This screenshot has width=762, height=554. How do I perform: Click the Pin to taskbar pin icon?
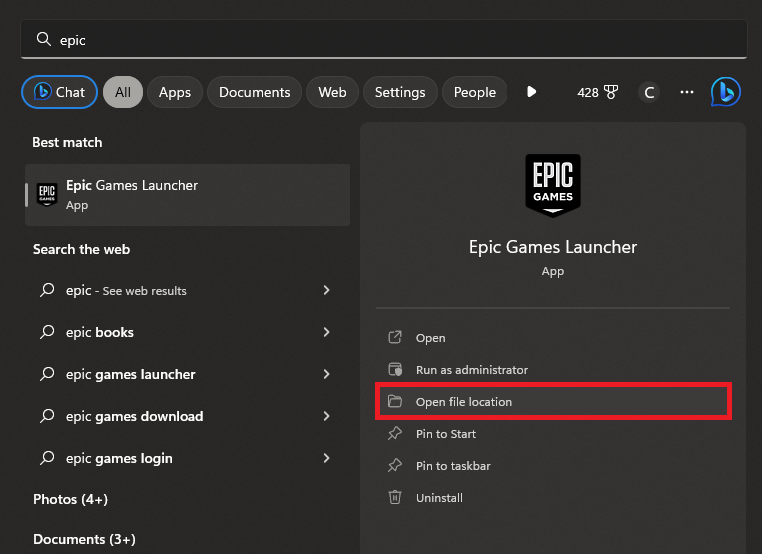(395, 466)
